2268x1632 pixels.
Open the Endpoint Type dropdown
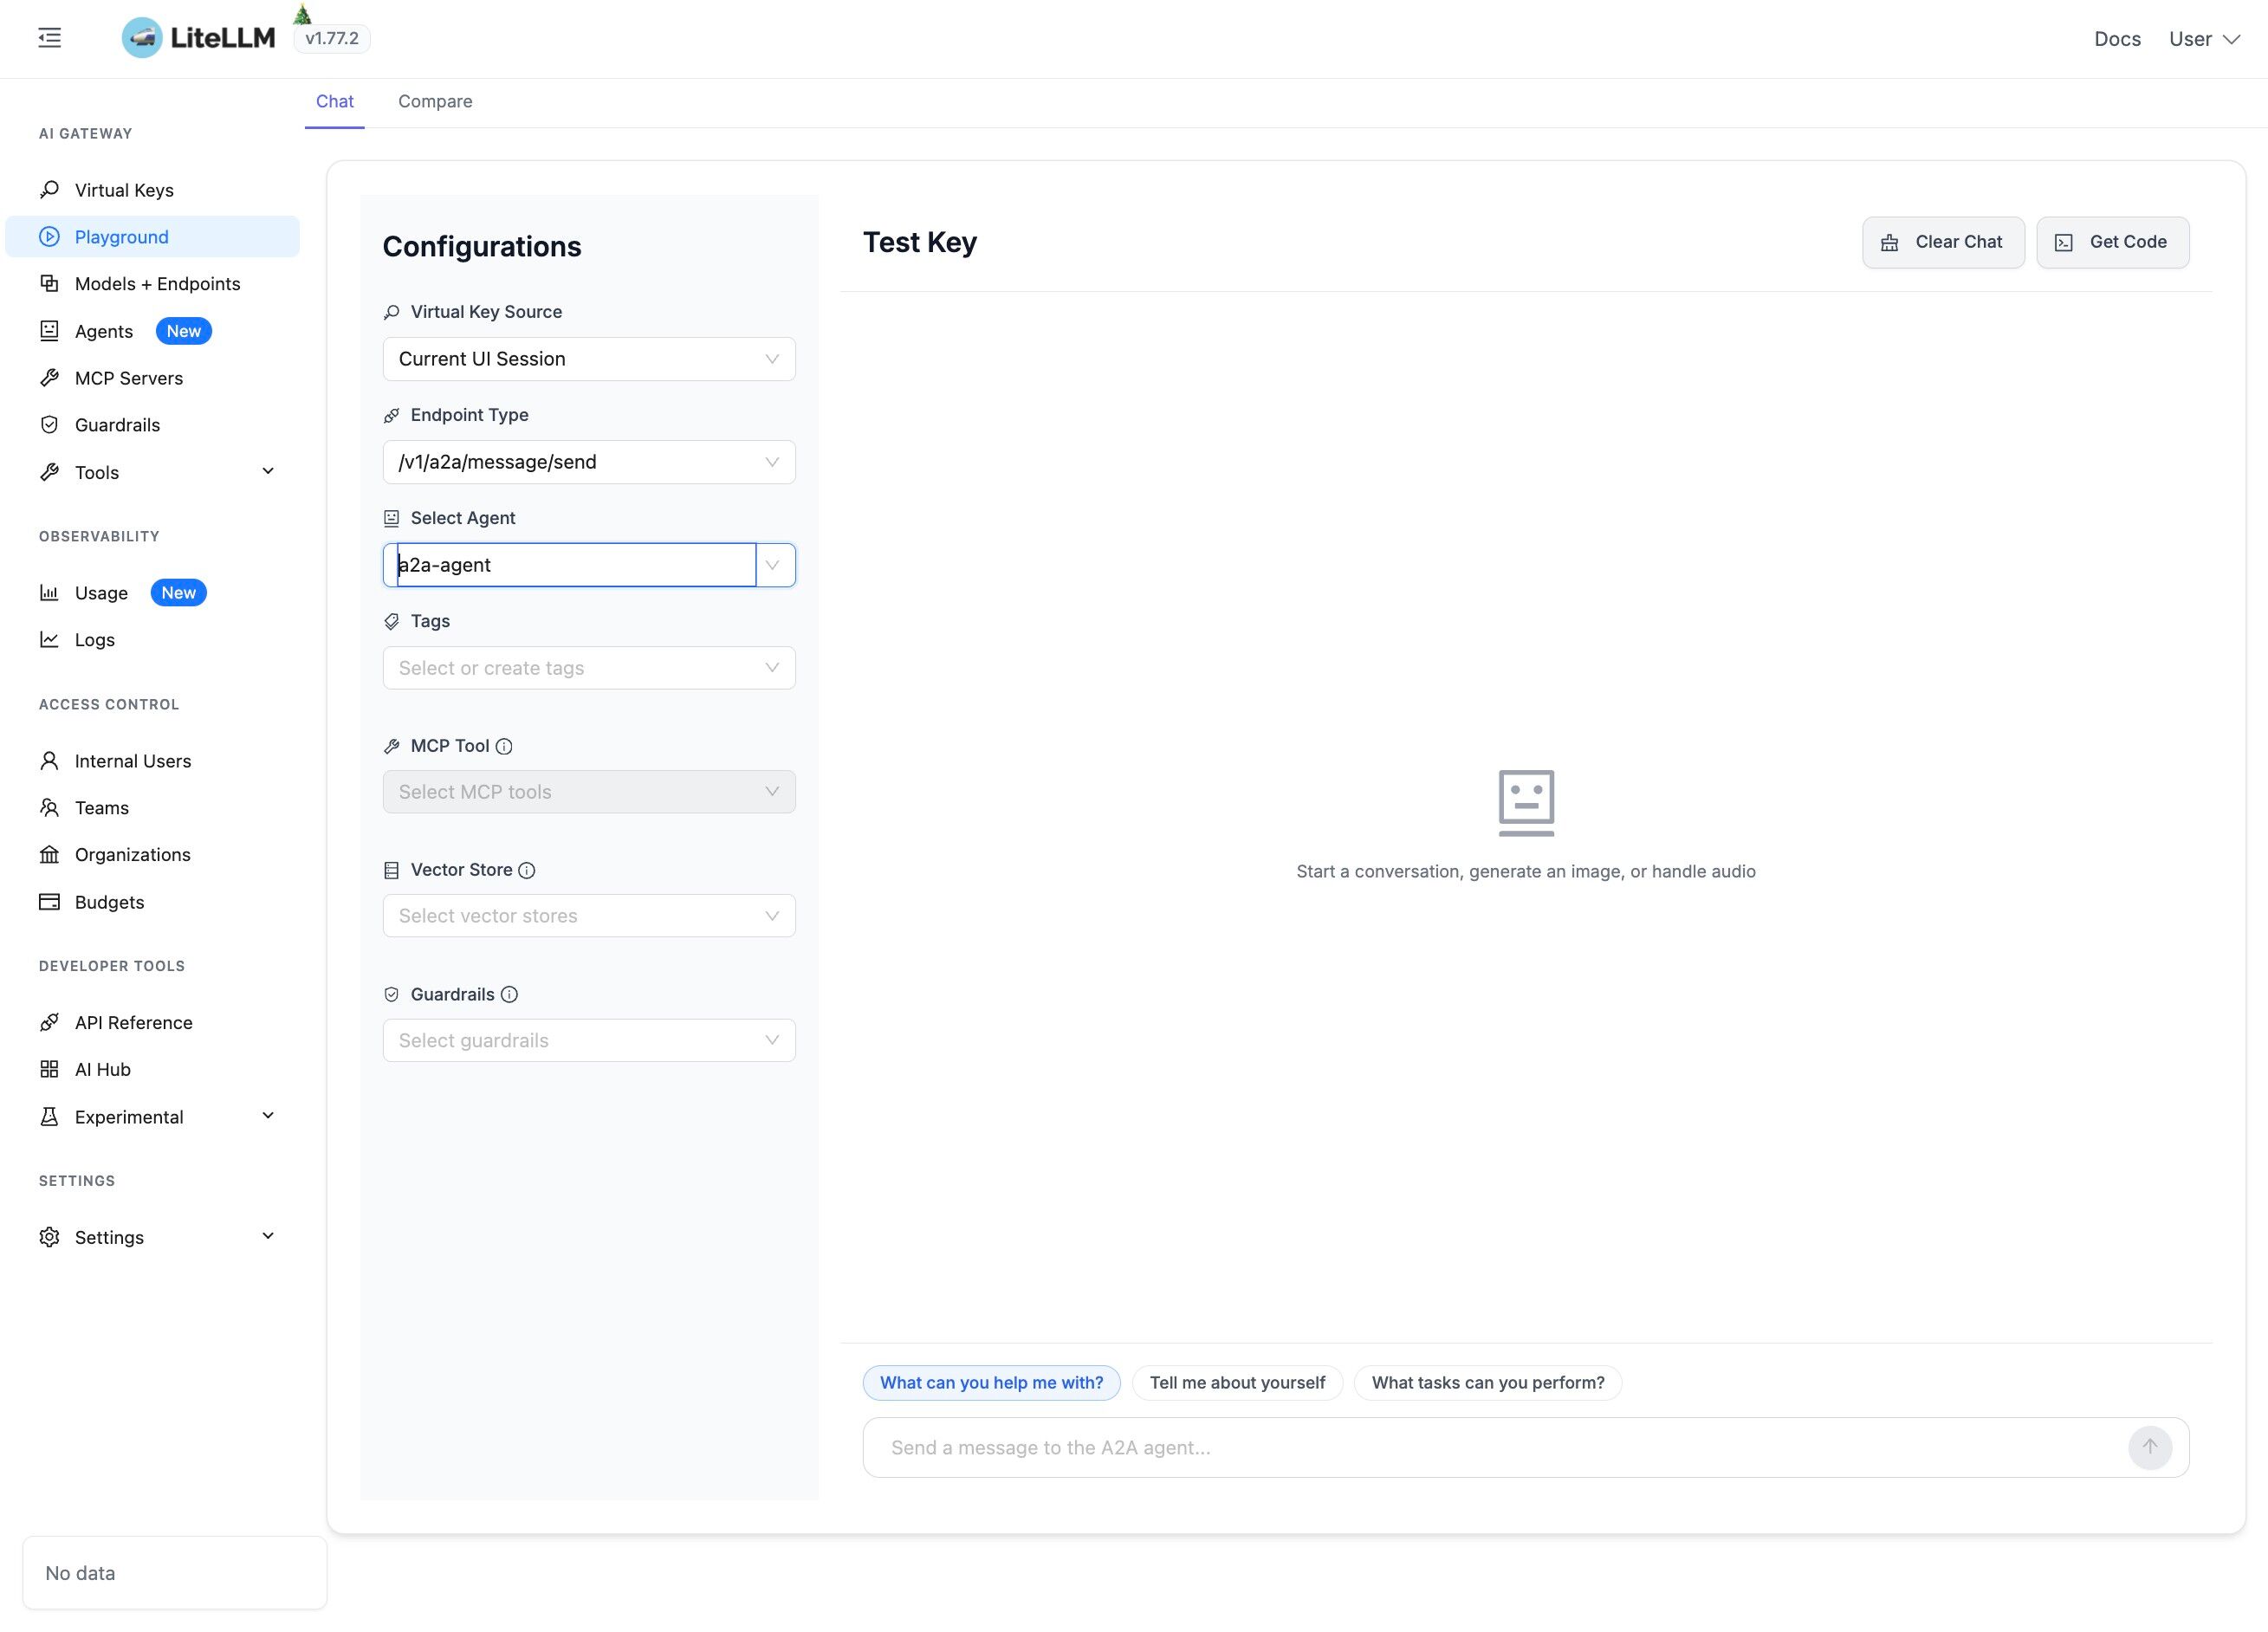coord(588,462)
